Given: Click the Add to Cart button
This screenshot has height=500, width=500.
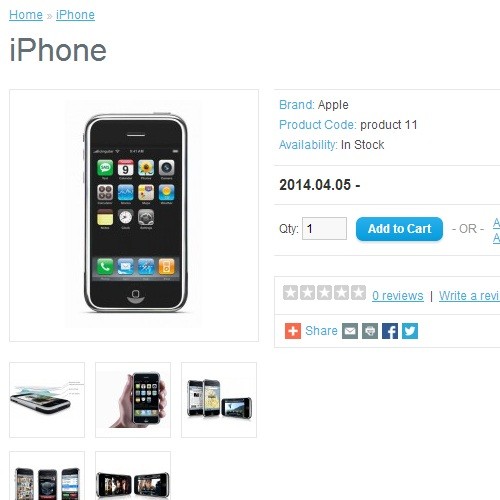Looking at the screenshot, I should click(x=399, y=229).
